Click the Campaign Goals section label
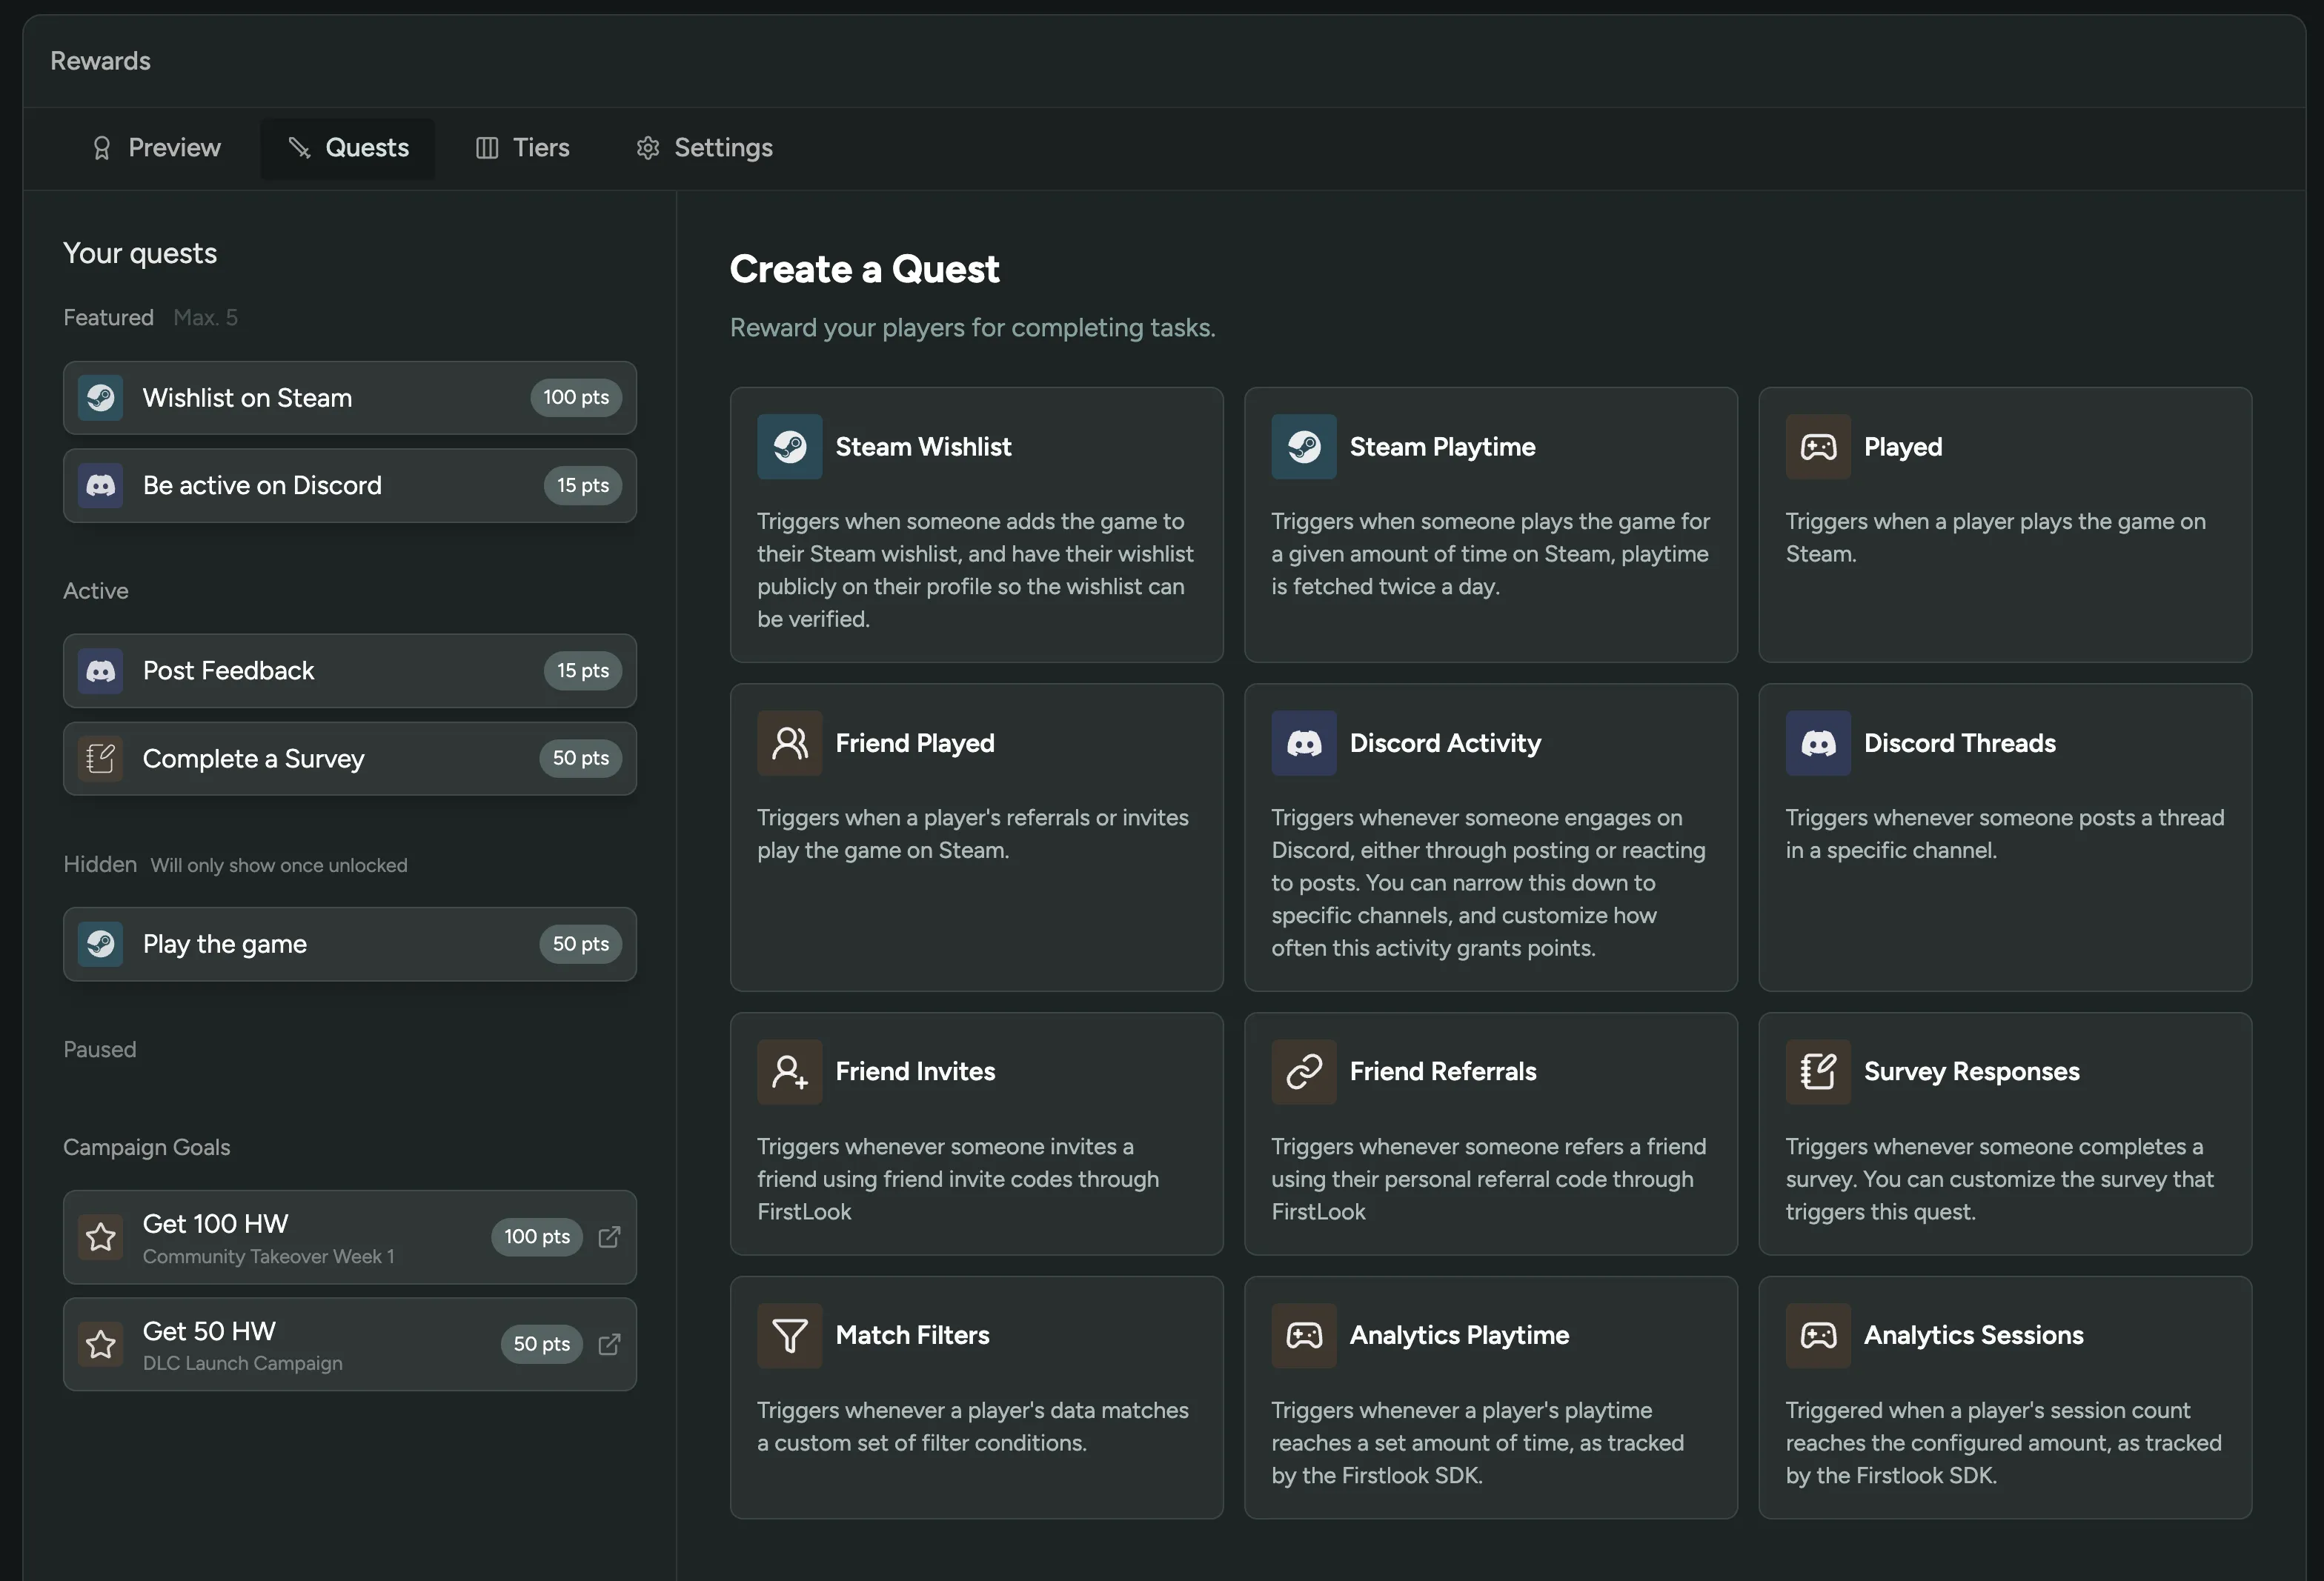The width and height of the screenshot is (2324, 1581). [147, 1148]
